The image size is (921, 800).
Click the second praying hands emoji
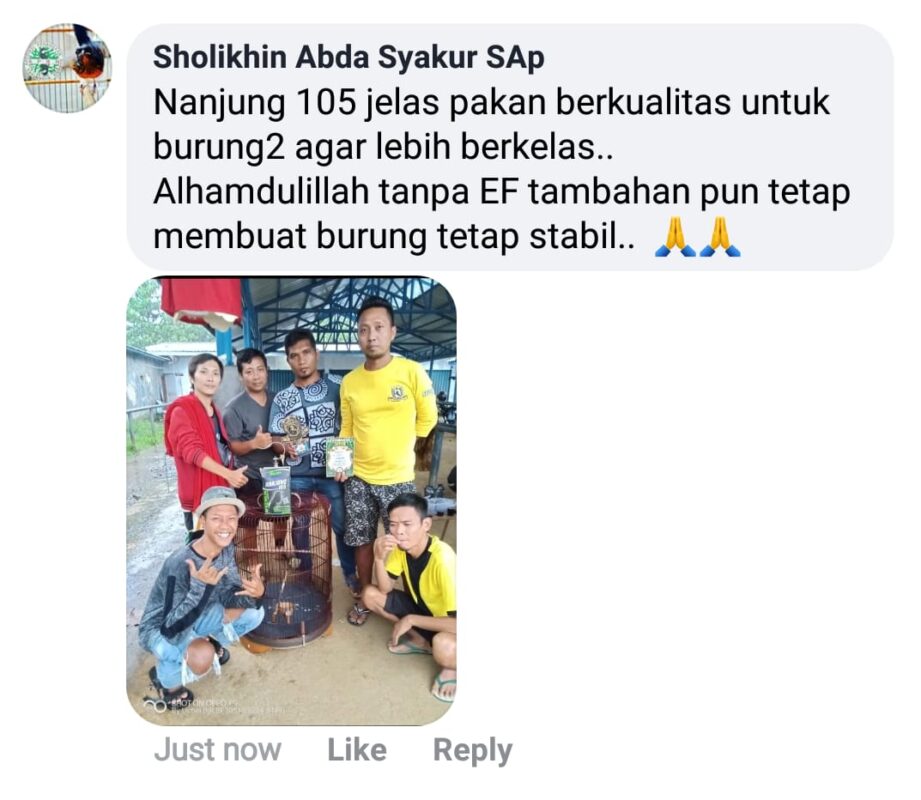pos(720,237)
